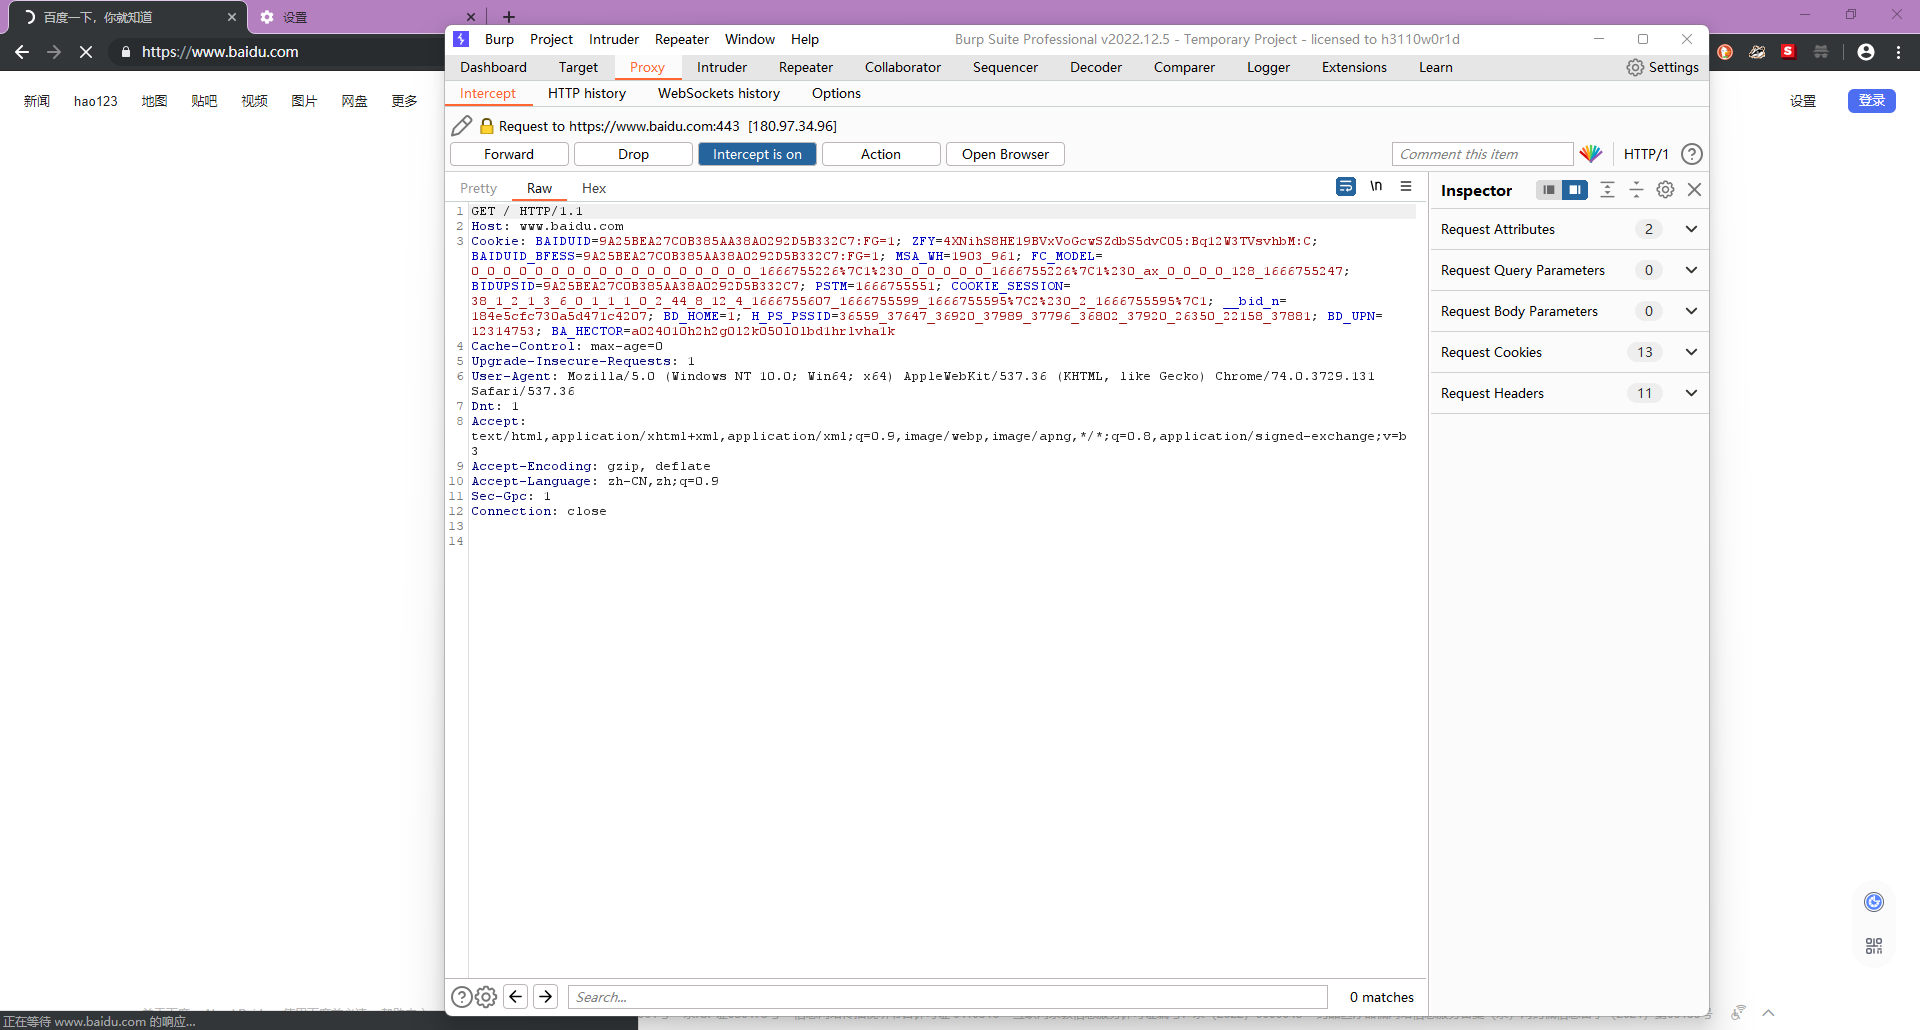This screenshot has height=1030, width=1920.
Task: Open new browser tab plus button
Action: point(509,17)
